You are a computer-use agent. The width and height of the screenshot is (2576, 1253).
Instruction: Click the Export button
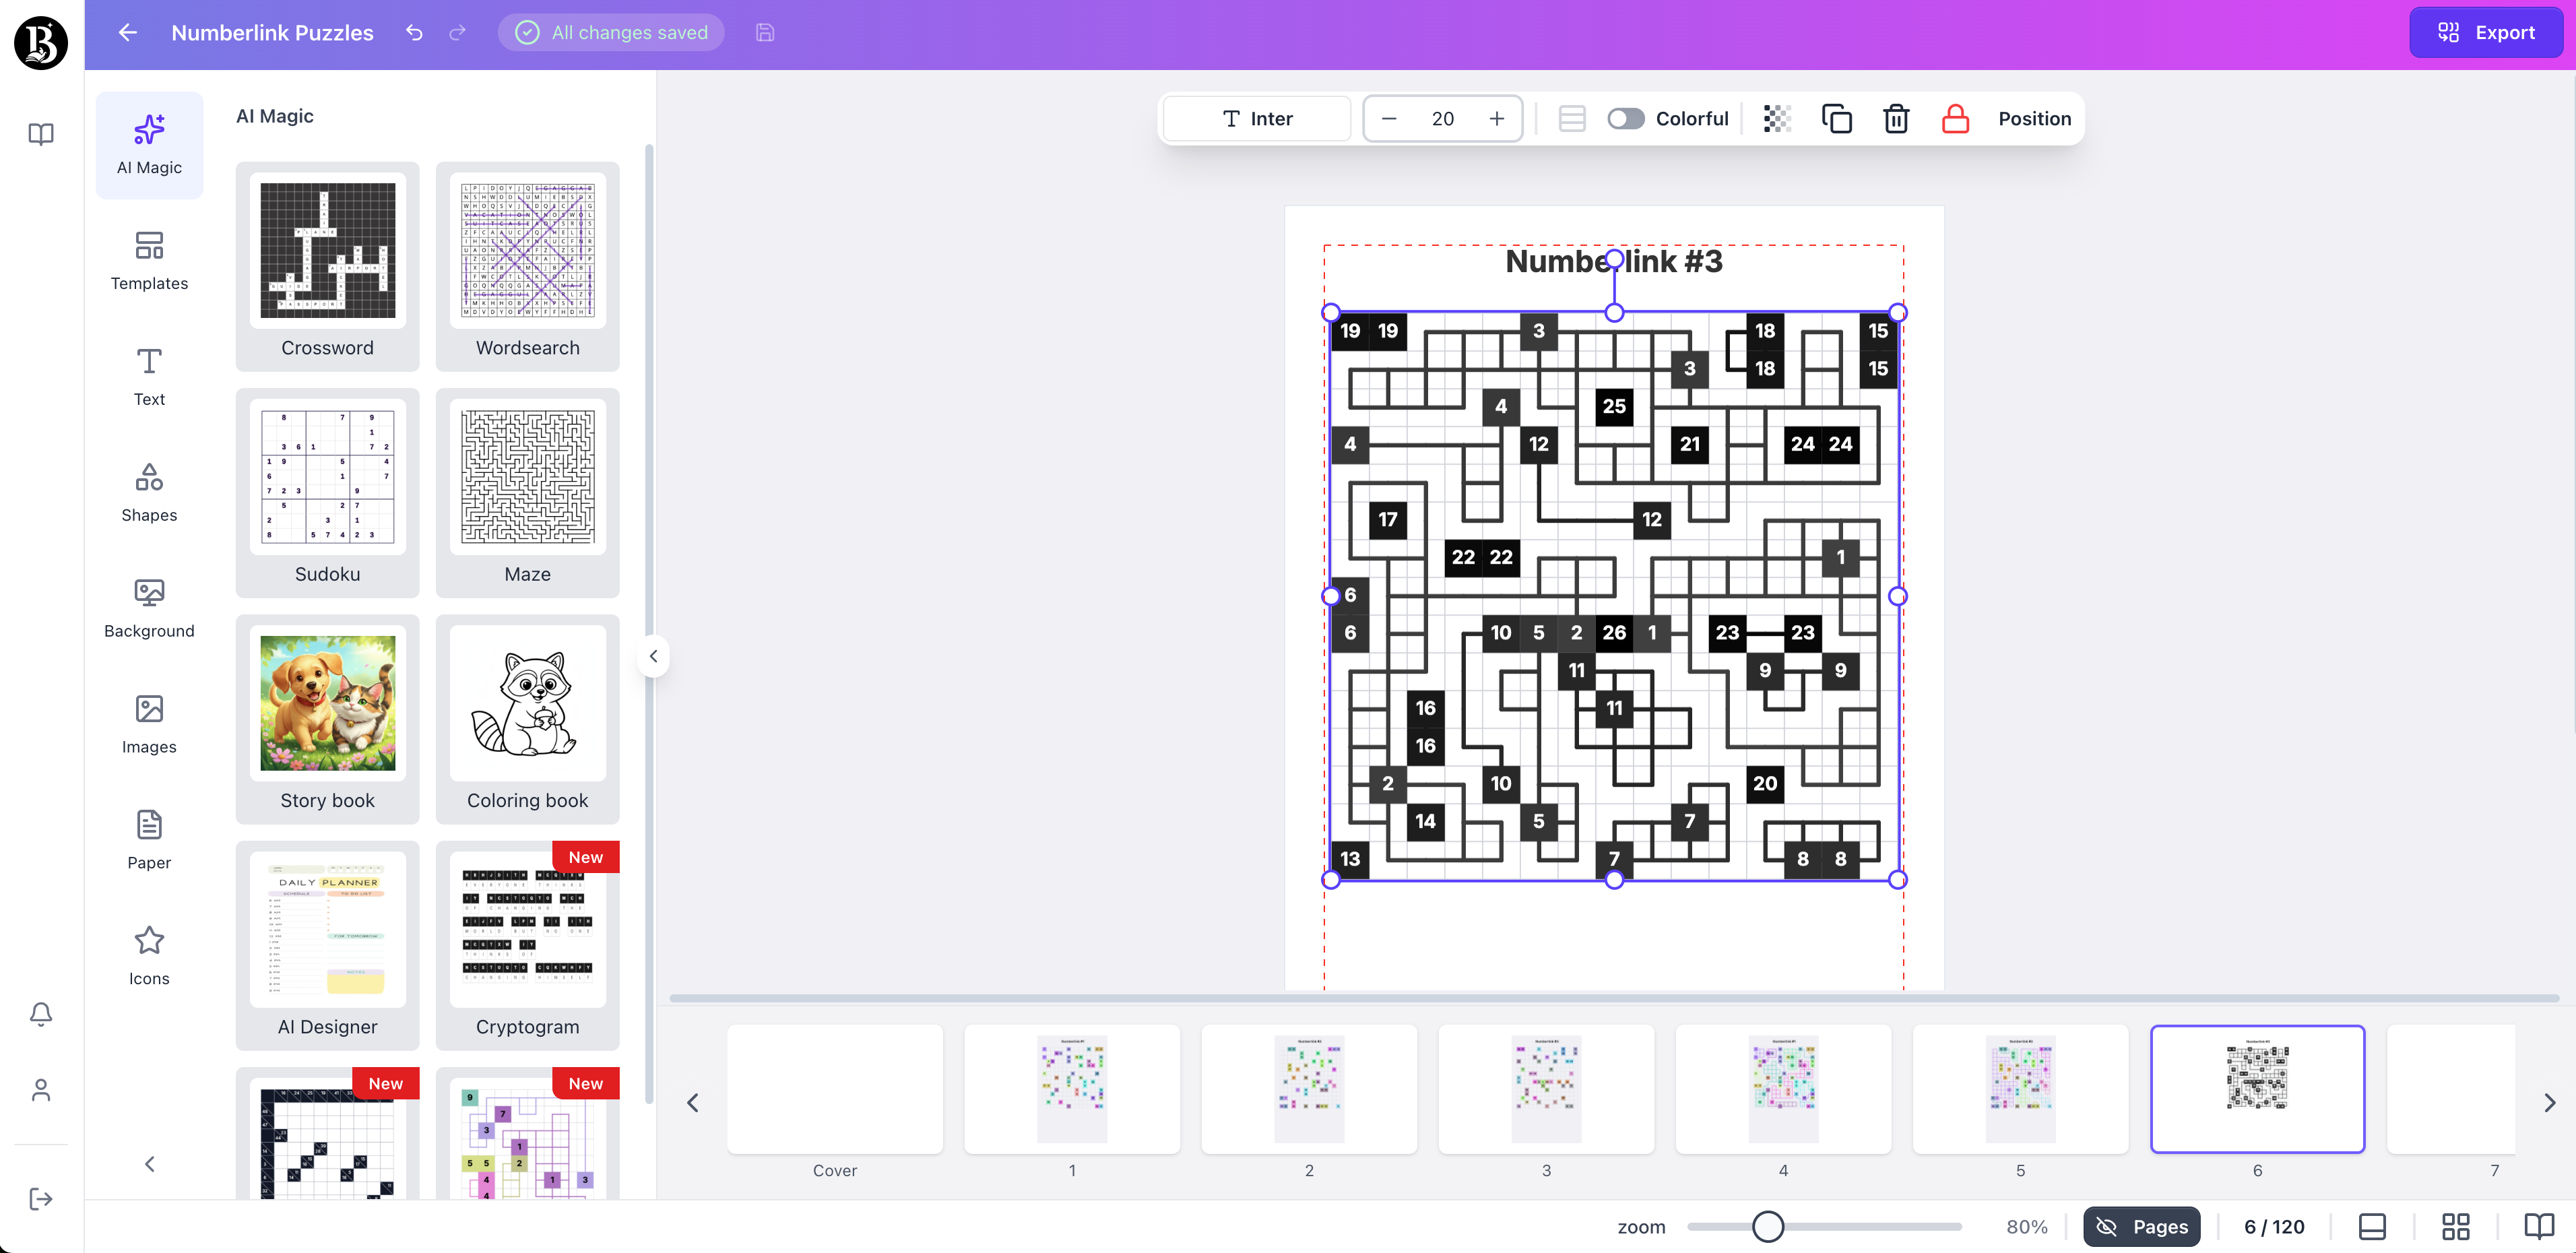[x=2486, y=32]
